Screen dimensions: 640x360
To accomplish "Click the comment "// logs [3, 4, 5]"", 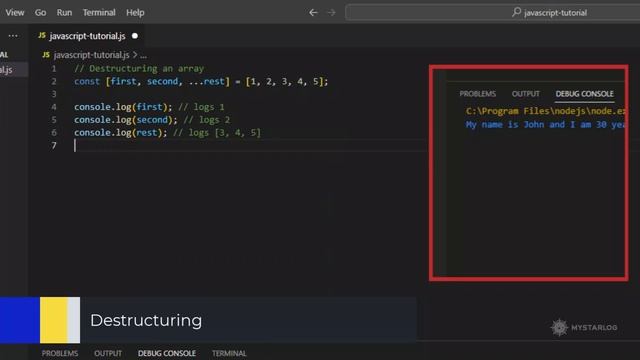I will tap(217, 133).
